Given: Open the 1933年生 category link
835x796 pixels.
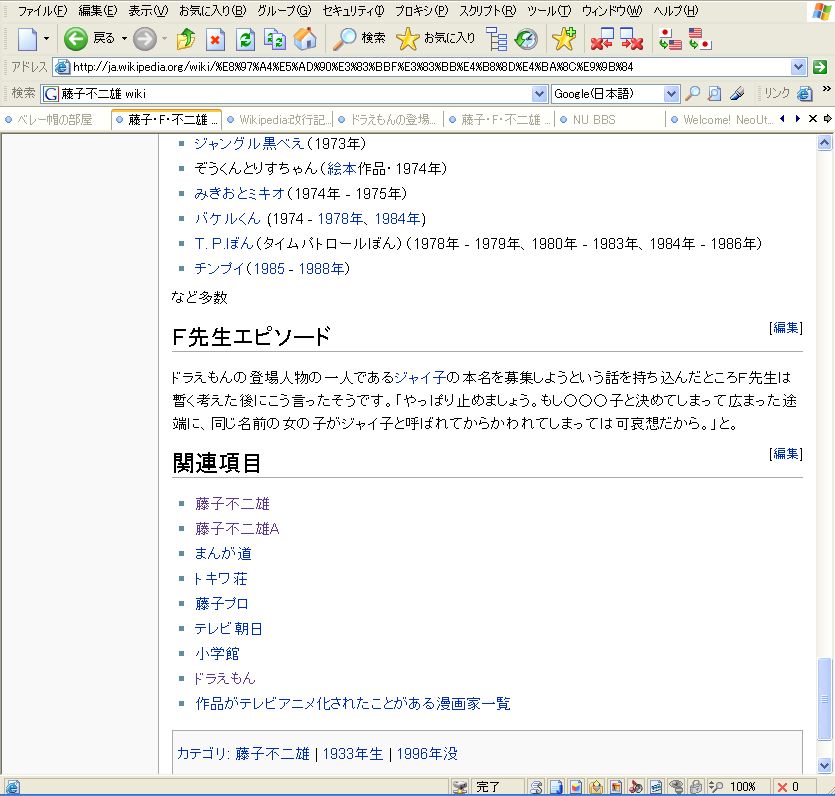Looking at the screenshot, I should [x=353, y=754].
